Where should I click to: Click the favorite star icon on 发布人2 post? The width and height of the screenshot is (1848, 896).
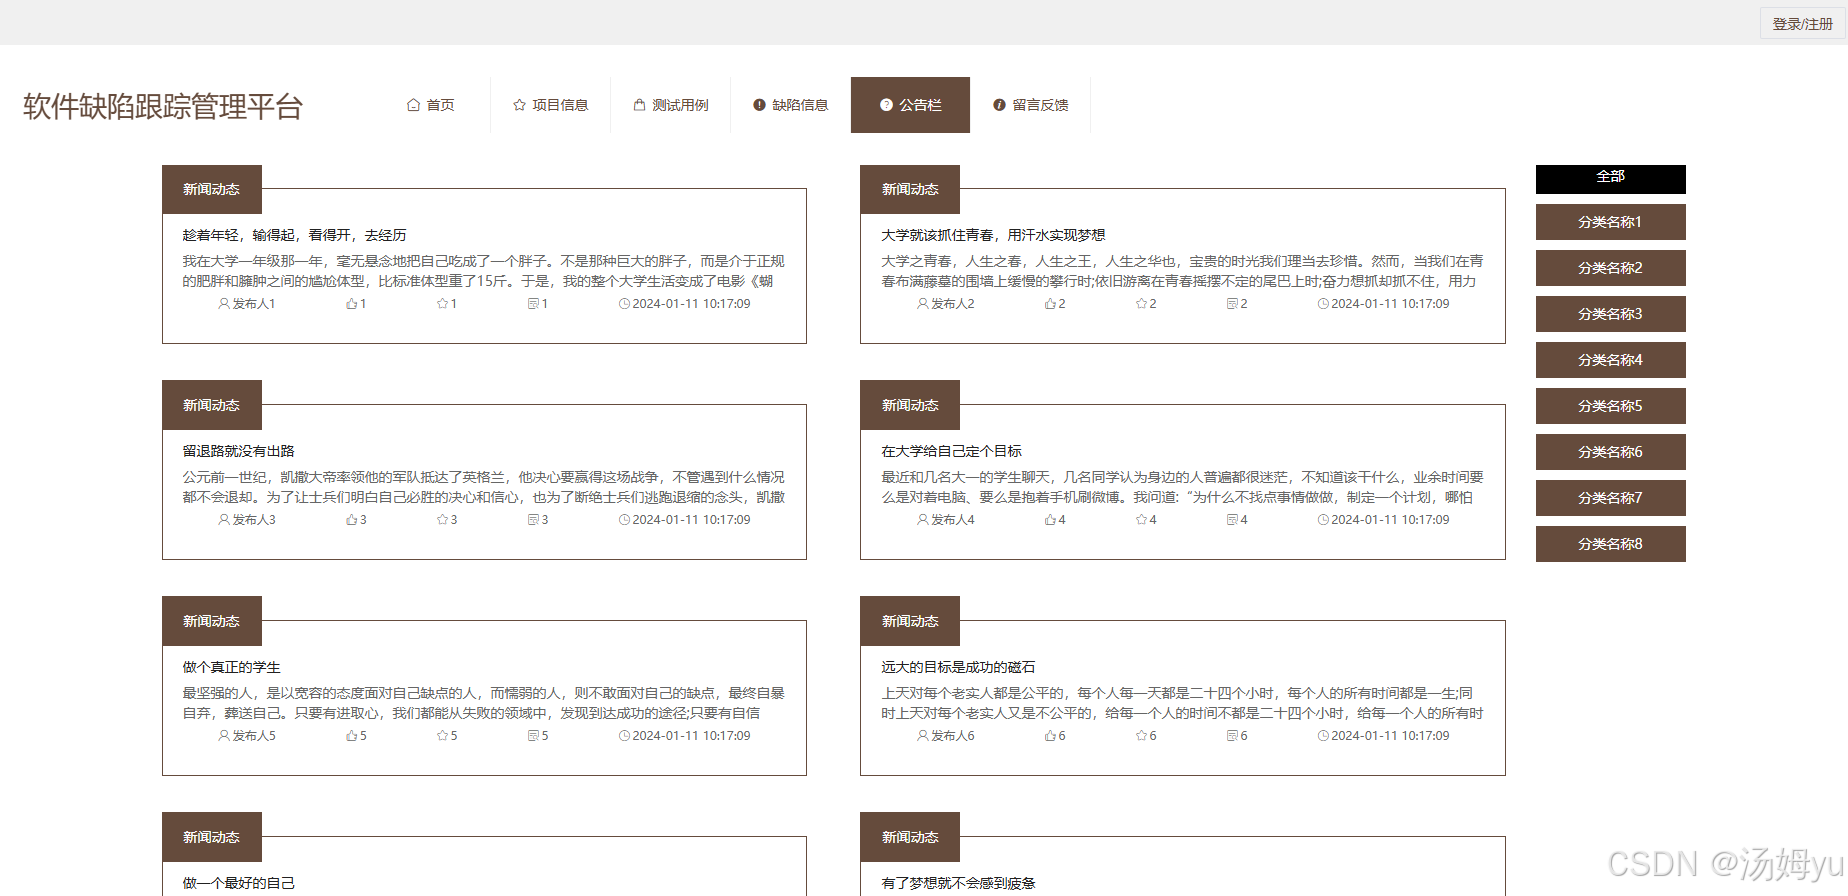[x=1141, y=304]
